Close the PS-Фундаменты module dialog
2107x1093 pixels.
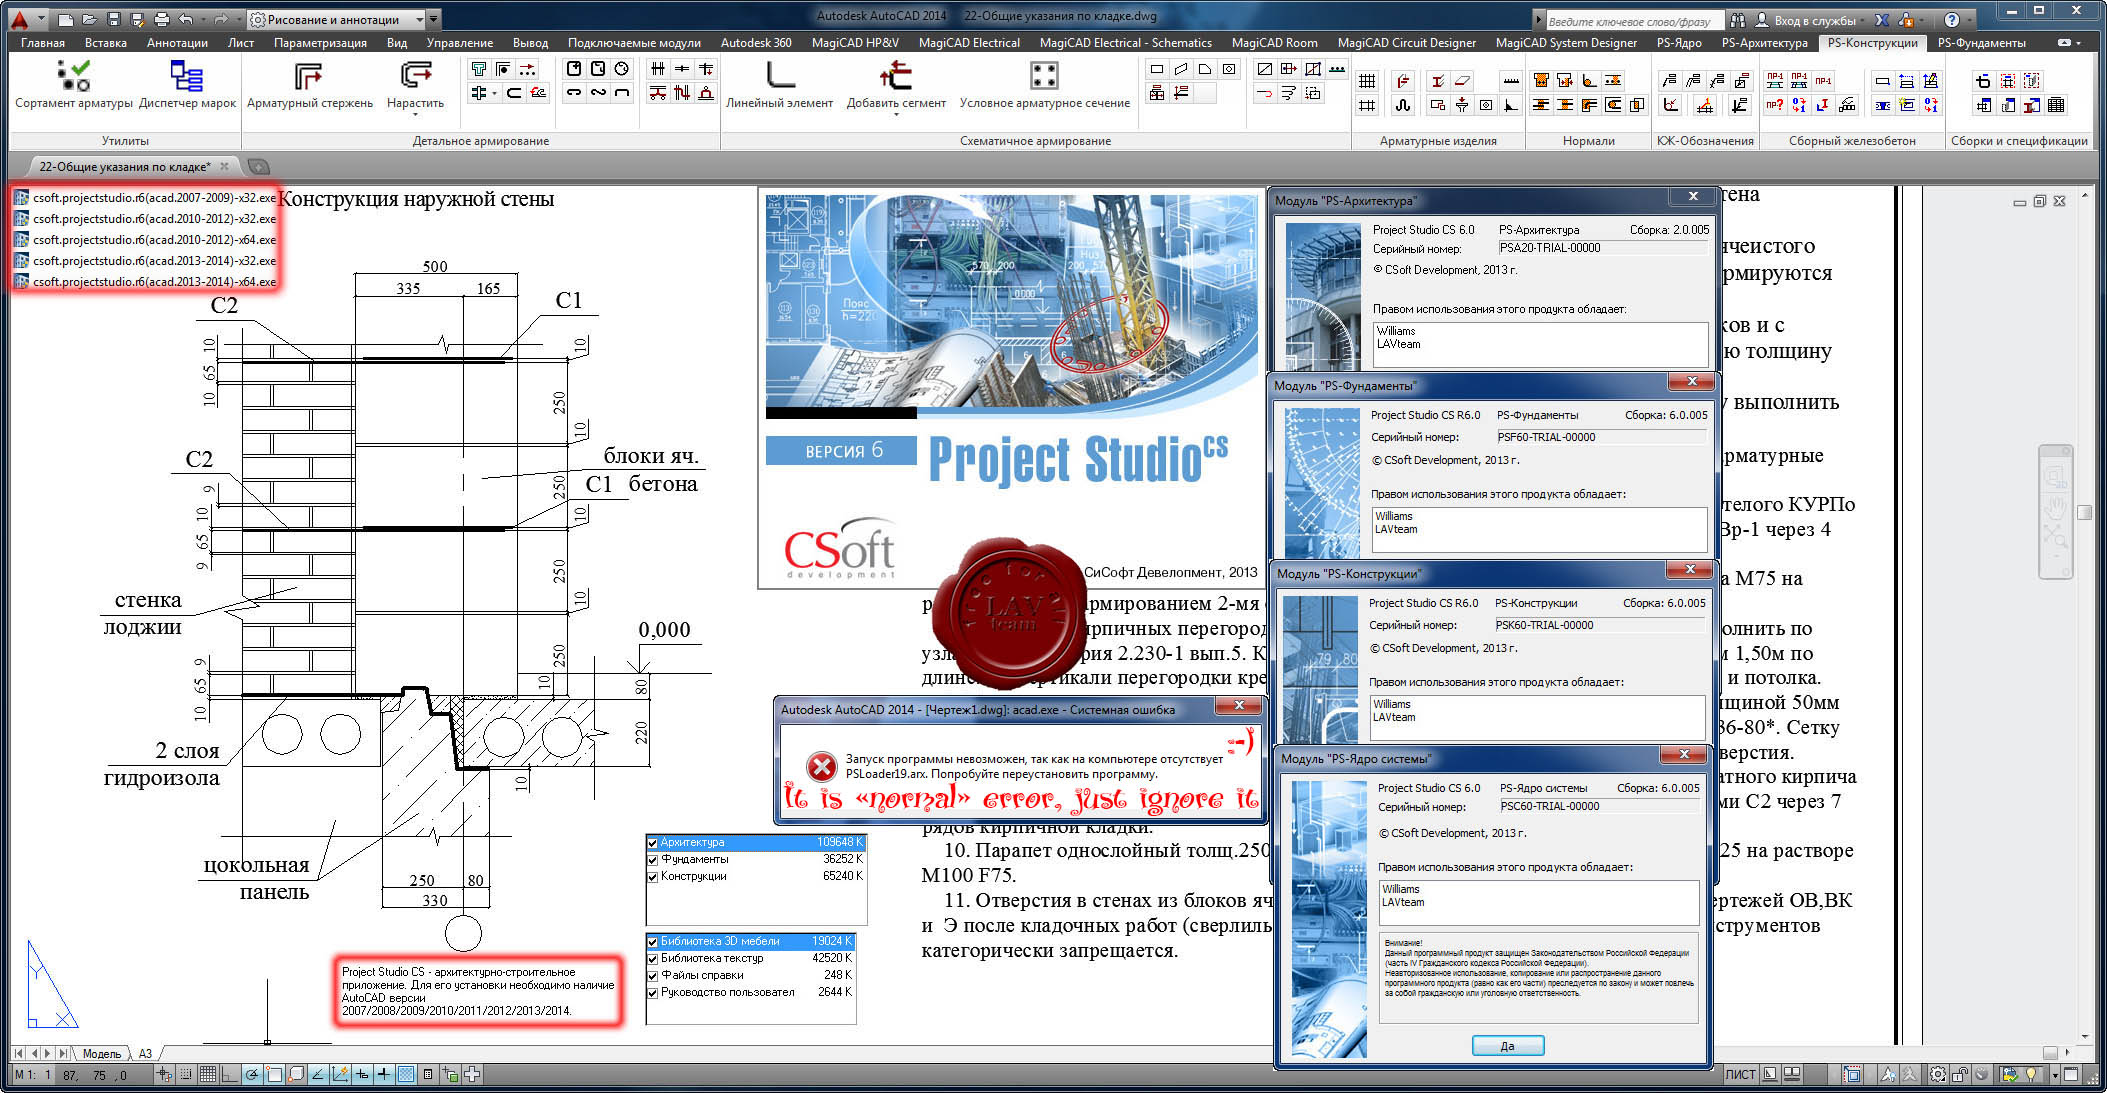click(1692, 381)
